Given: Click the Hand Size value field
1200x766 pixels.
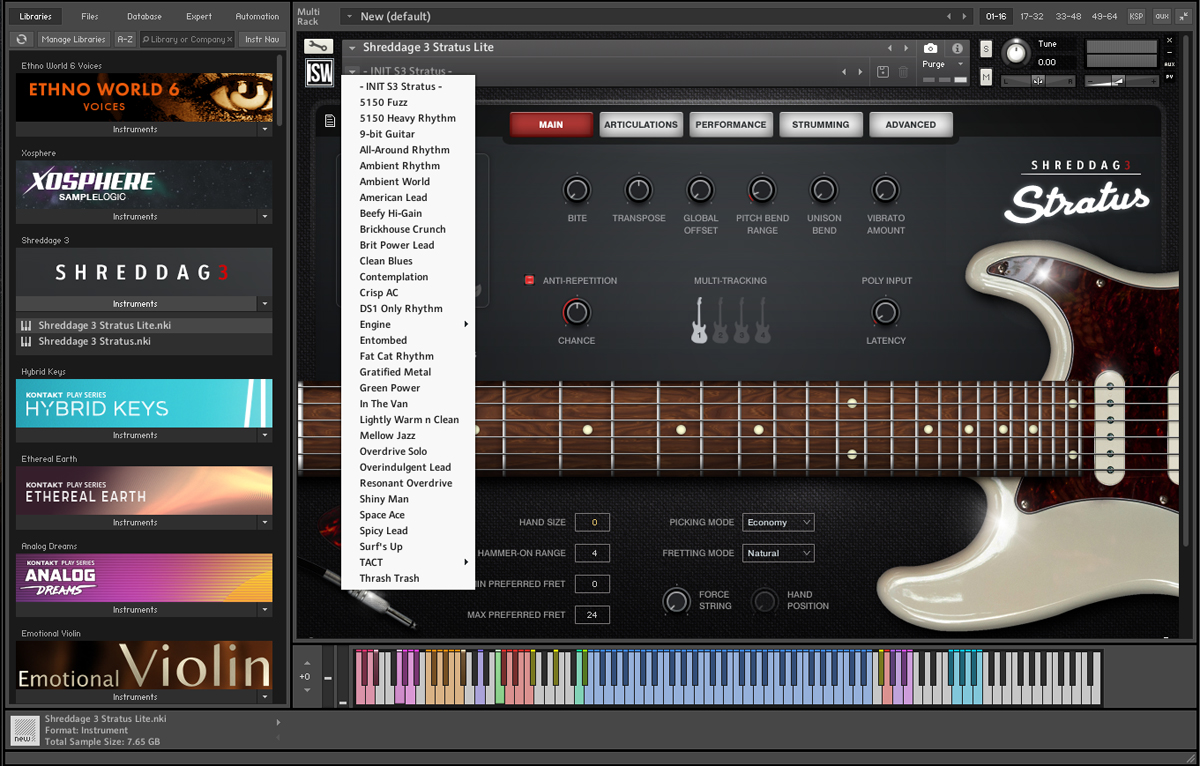Looking at the screenshot, I should (592, 522).
